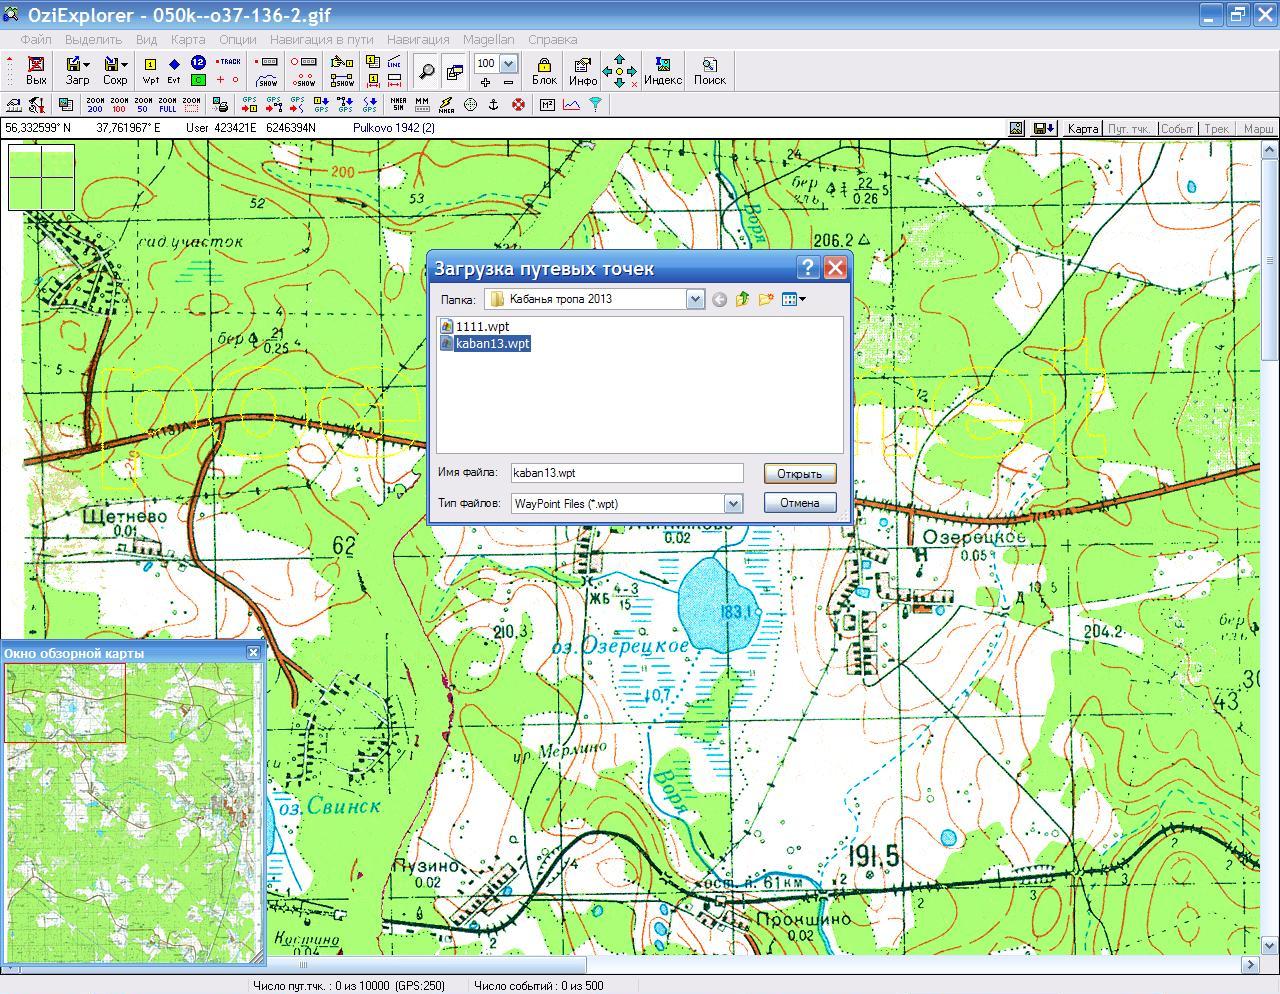
Task: Click the blue 12 map comment icon
Action: (198, 62)
